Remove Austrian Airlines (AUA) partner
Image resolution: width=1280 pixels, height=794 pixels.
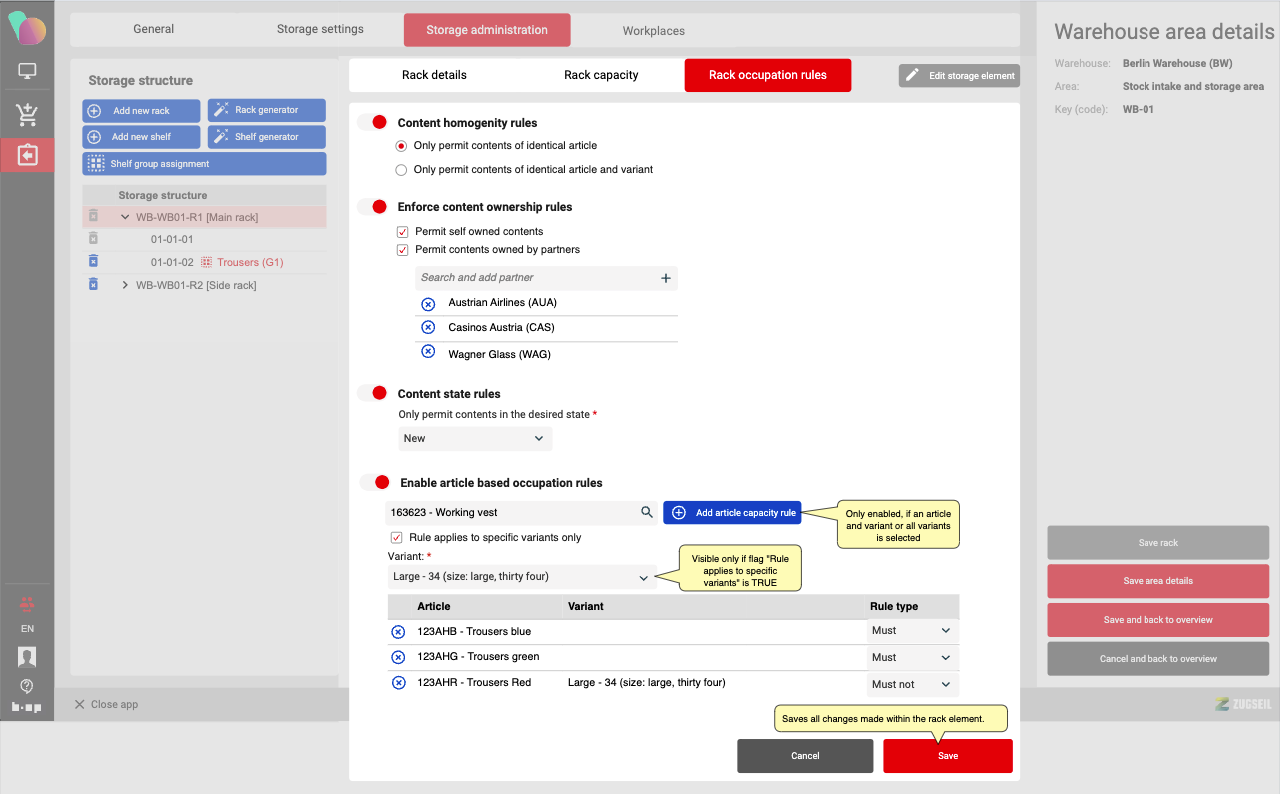pos(428,303)
